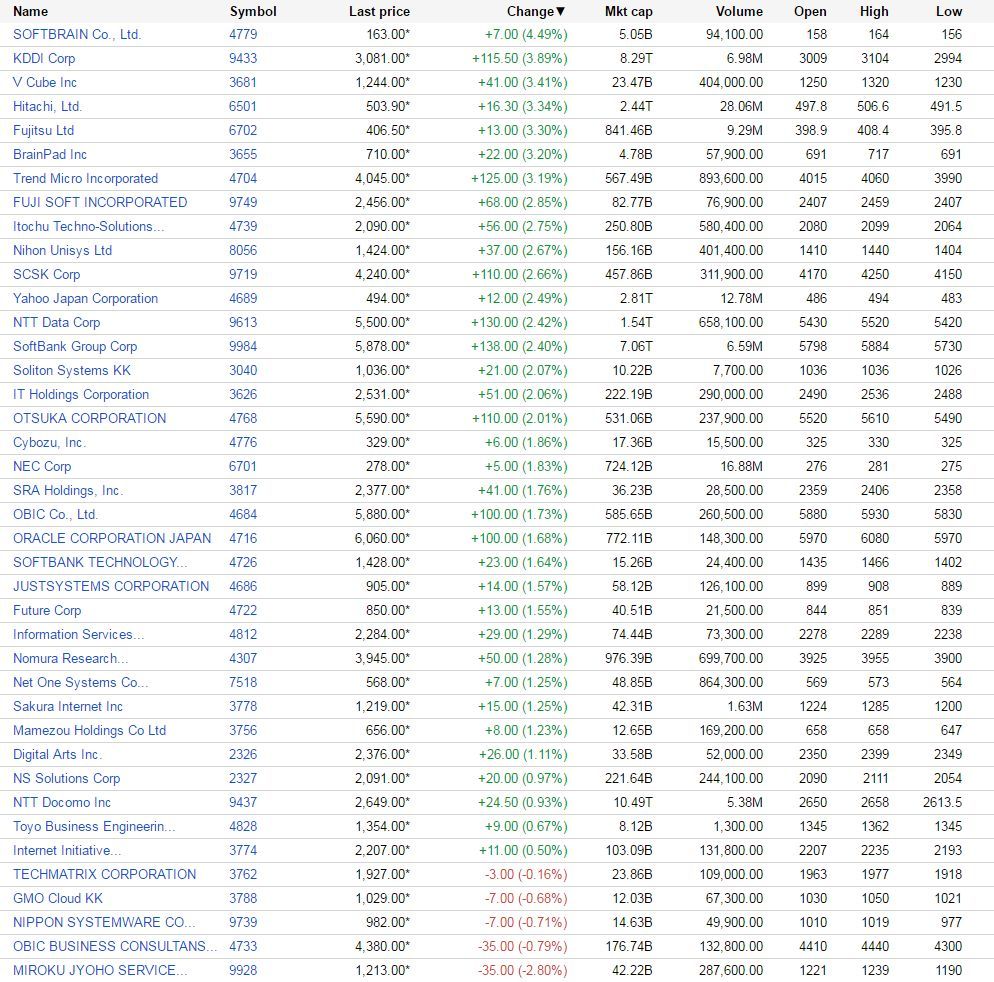Screen dimensions: 994x982
Task: Open MIROKU JYOHO SERVICE link
Action: [x=100, y=971]
